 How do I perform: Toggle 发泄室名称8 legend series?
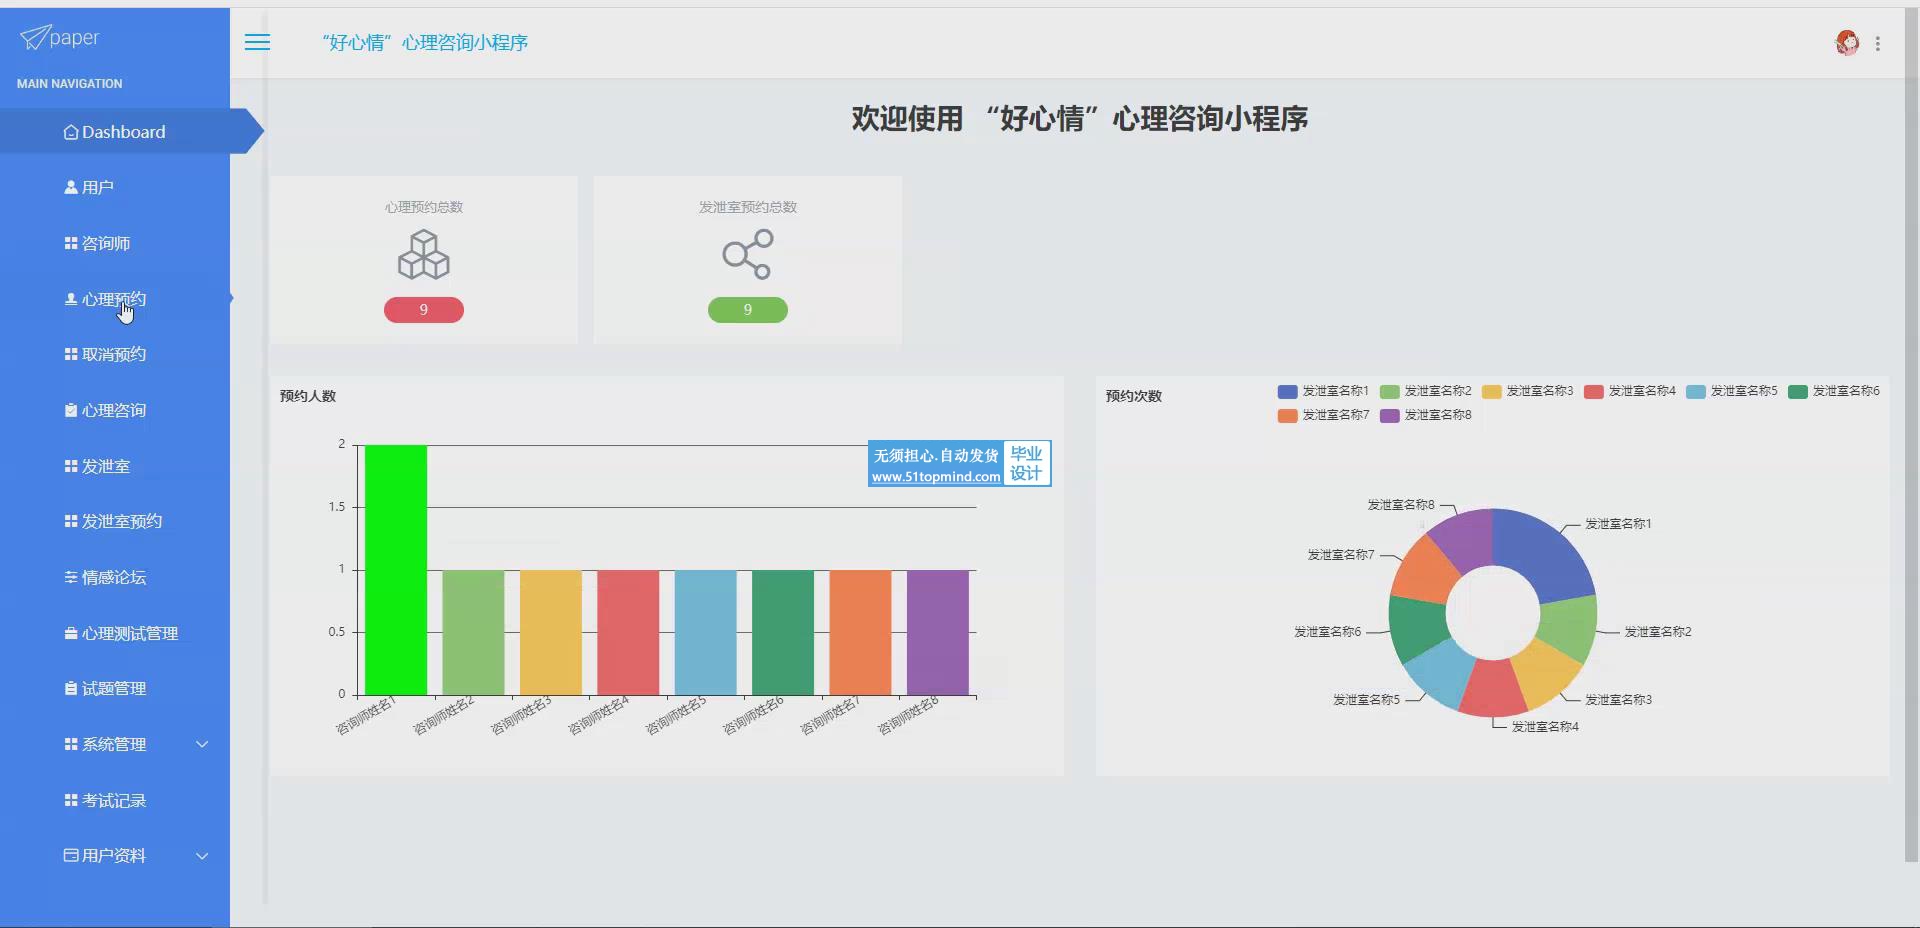click(1425, 415)
